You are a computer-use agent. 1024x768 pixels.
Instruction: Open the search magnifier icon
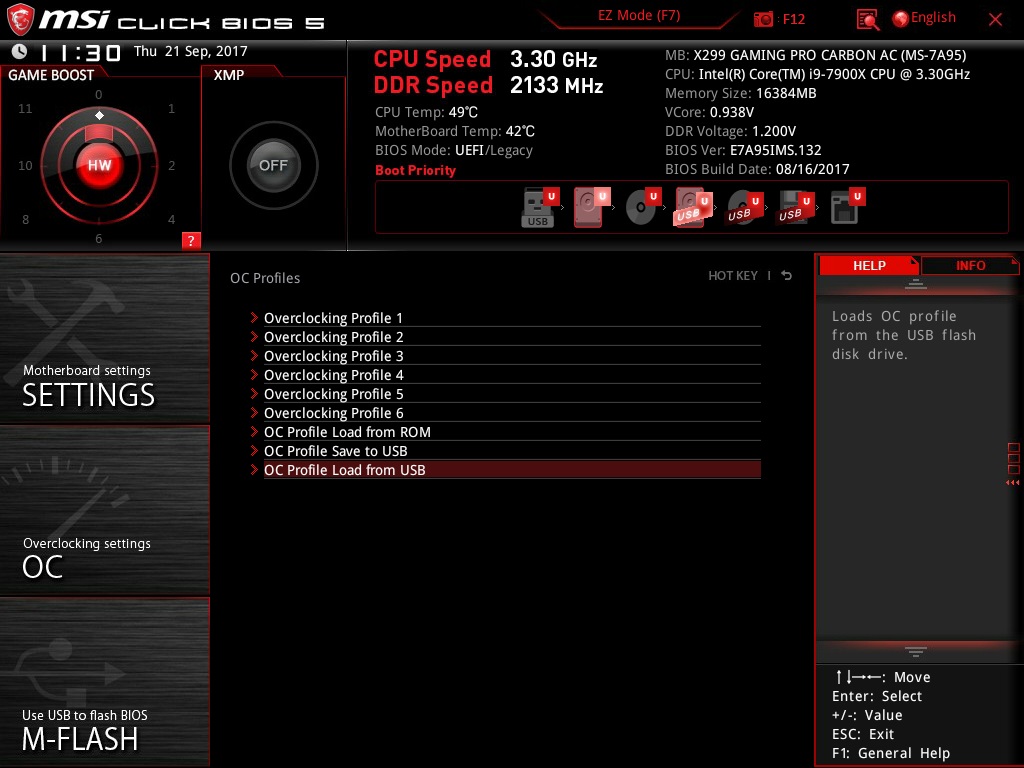(x=867, y=20)
